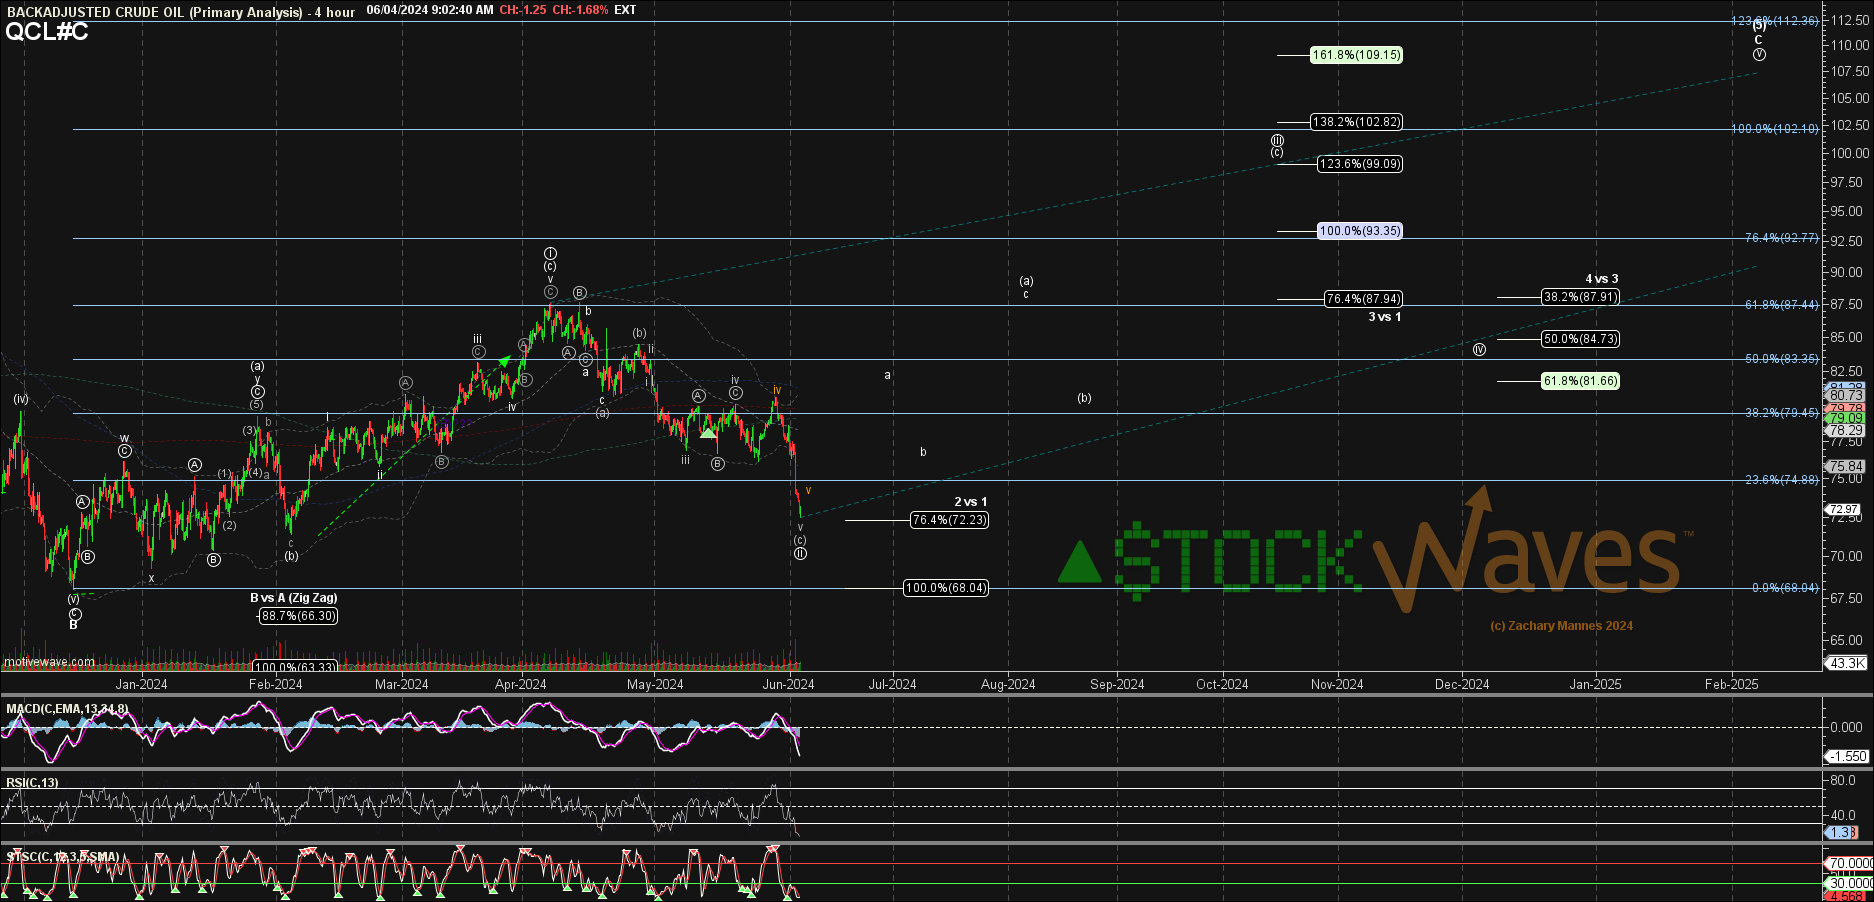Select the circled V wave label at top right
The height and width of the screenshot is (902, 1874).
pyautogui.click(x=1759, y=54)
